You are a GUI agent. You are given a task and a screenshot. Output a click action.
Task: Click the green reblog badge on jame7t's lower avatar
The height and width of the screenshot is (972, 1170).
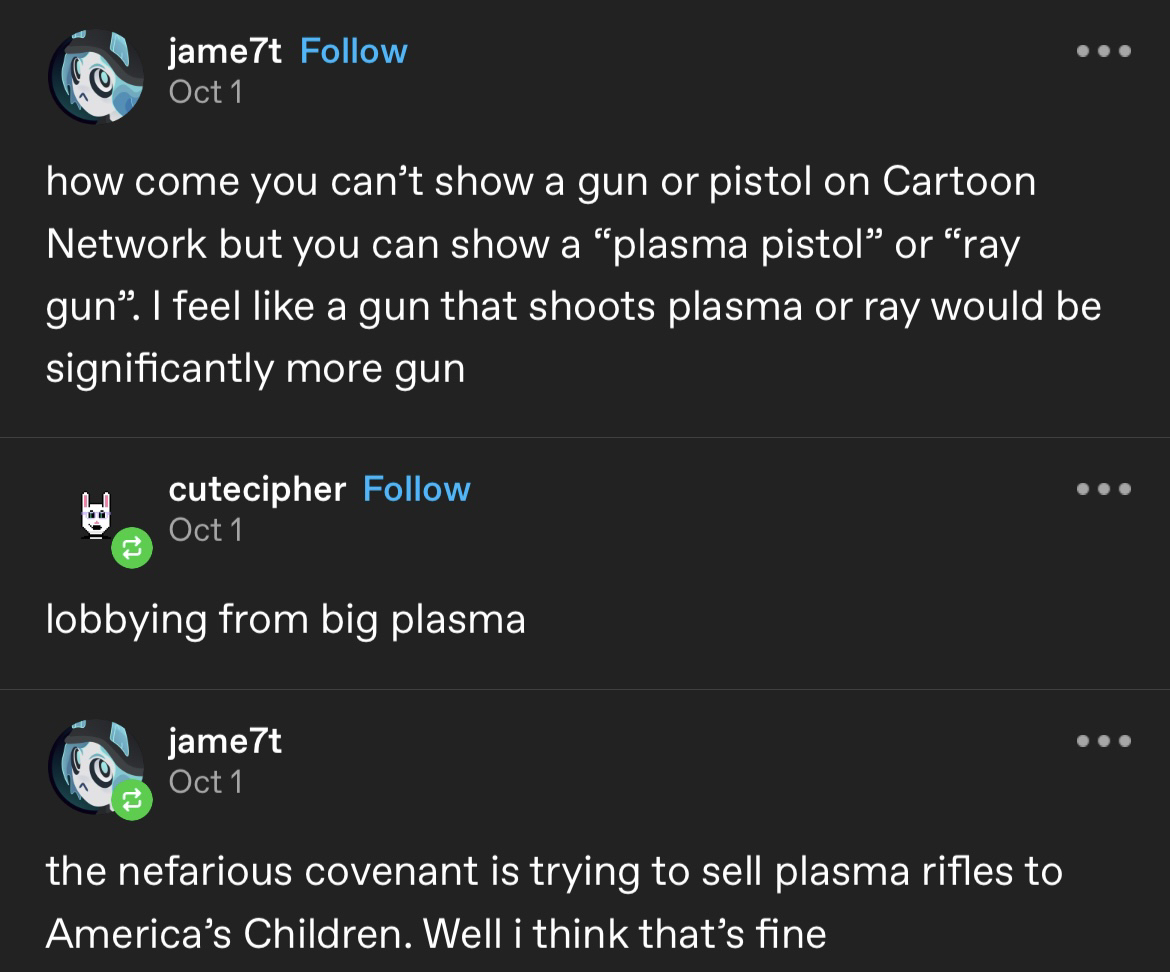click(132, 800)
